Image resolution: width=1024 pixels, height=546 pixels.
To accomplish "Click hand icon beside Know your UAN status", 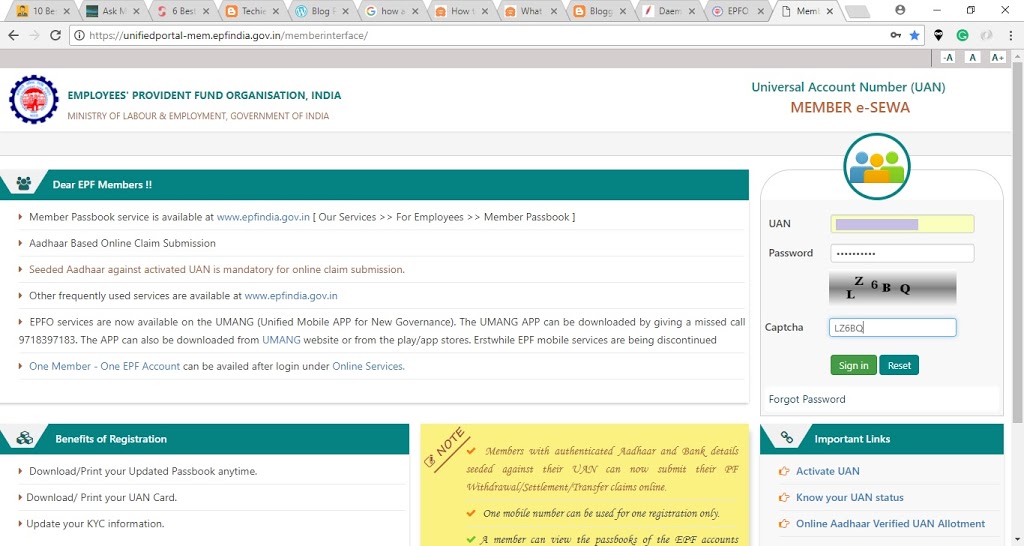I will 784,497.
